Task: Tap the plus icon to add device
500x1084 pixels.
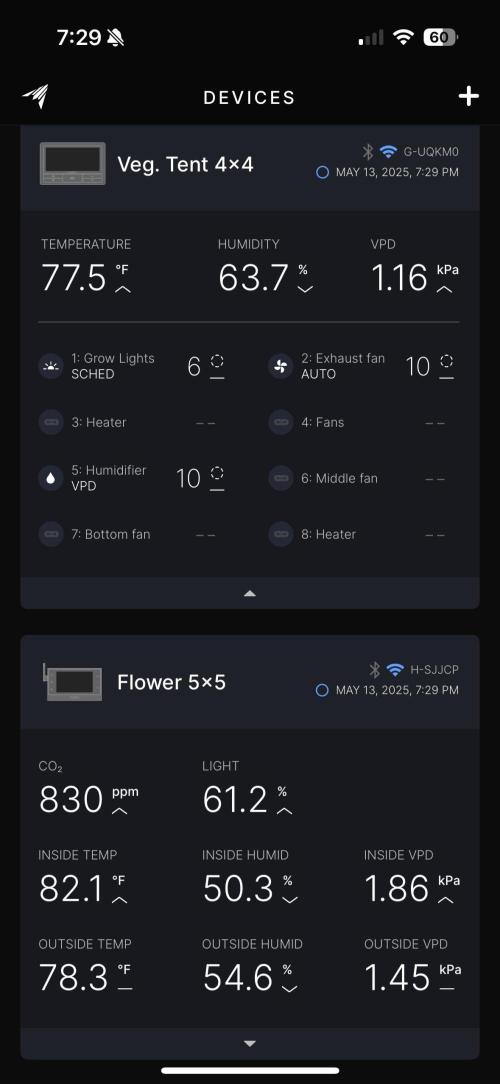Action: (468, 97)
